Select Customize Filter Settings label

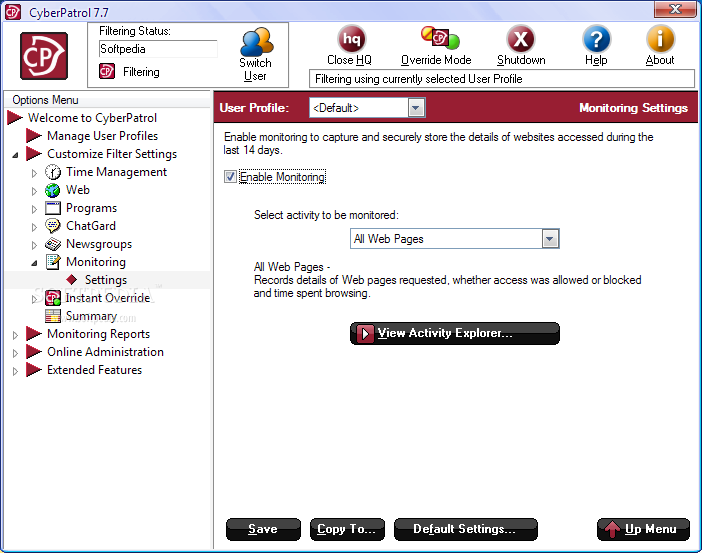(112, 154)
